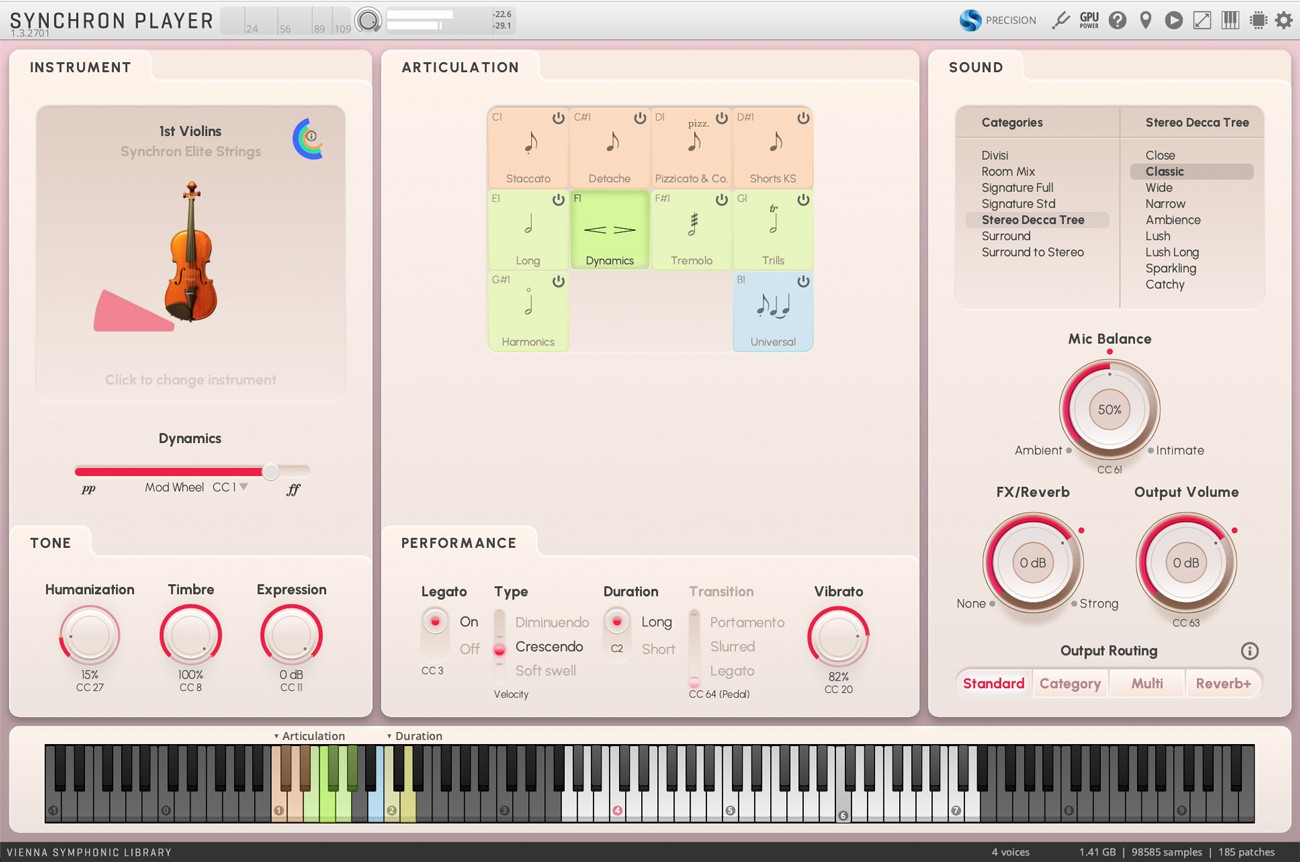Turn Legato Off in the Performance panel
This screenshot has height=862, width=1300.
click(469, 647)
